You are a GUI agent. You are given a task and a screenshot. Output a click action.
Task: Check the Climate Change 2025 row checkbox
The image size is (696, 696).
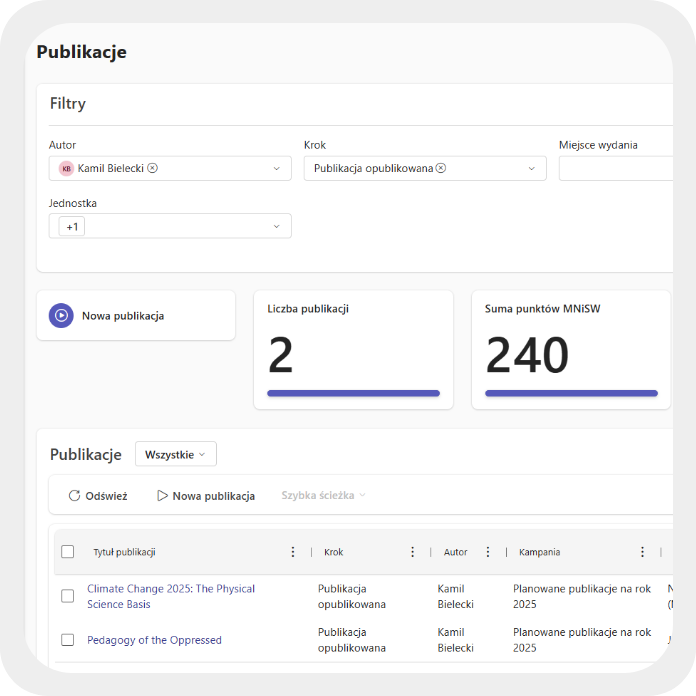coord(68,596)
